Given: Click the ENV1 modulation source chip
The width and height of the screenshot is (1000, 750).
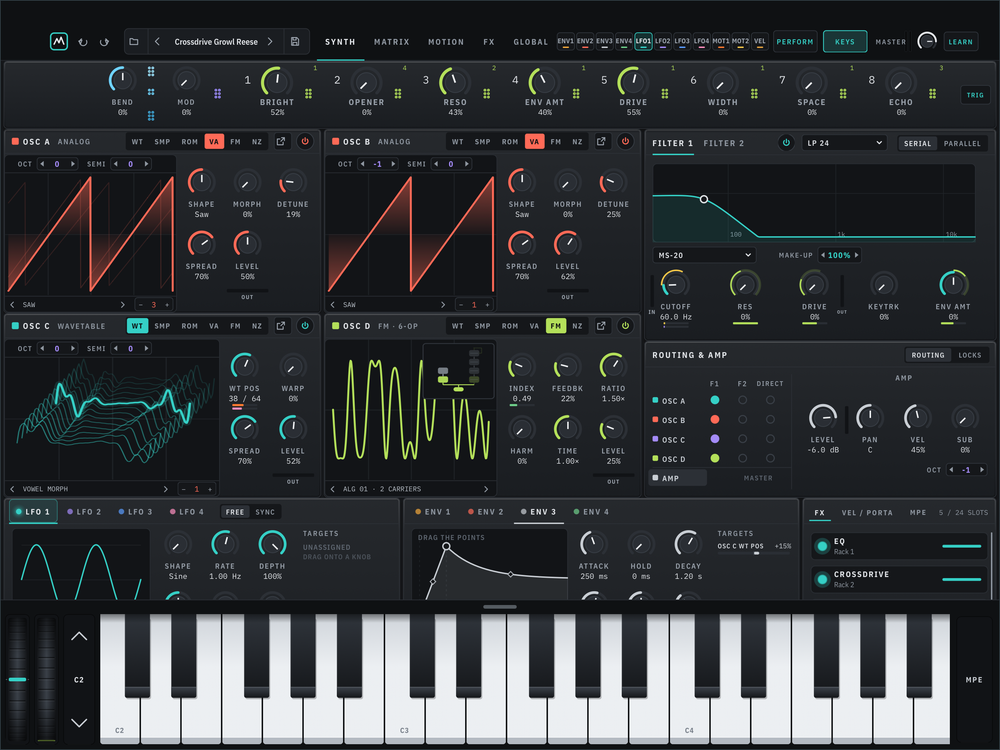Looking at the screenshot, I should (x=566, y=41).
